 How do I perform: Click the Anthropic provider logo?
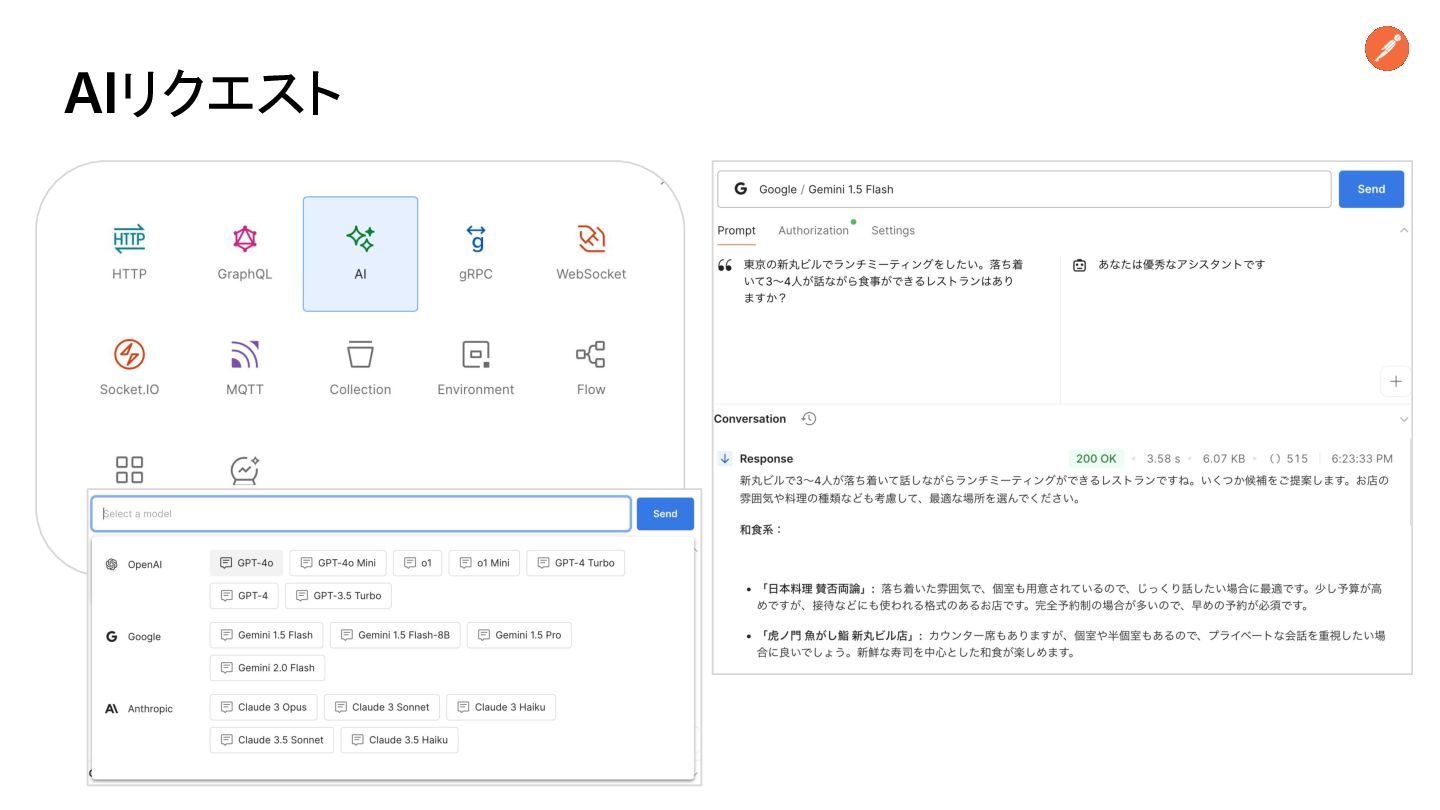112,708
